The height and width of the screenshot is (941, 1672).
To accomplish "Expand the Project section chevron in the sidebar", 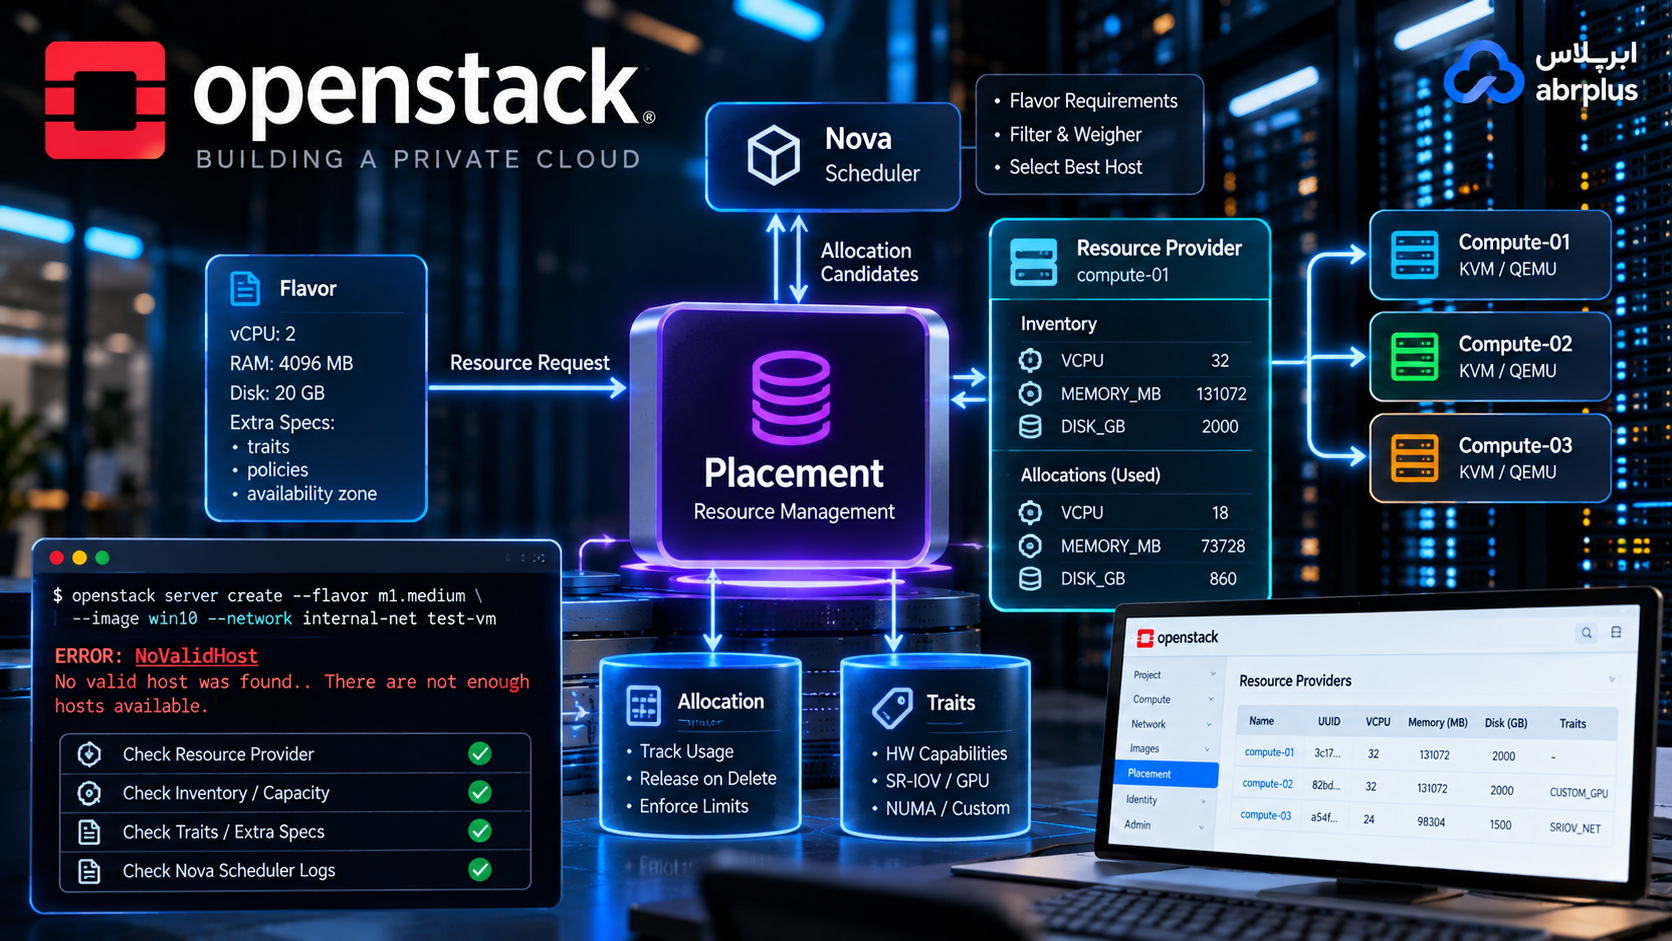I will [1213, 674].
